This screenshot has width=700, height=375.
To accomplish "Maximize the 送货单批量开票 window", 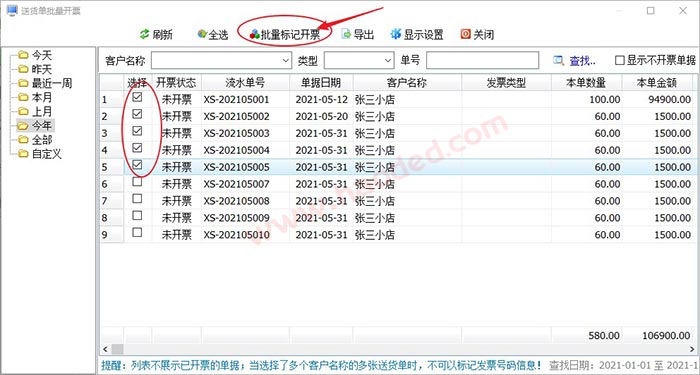I will pos(650,10).
